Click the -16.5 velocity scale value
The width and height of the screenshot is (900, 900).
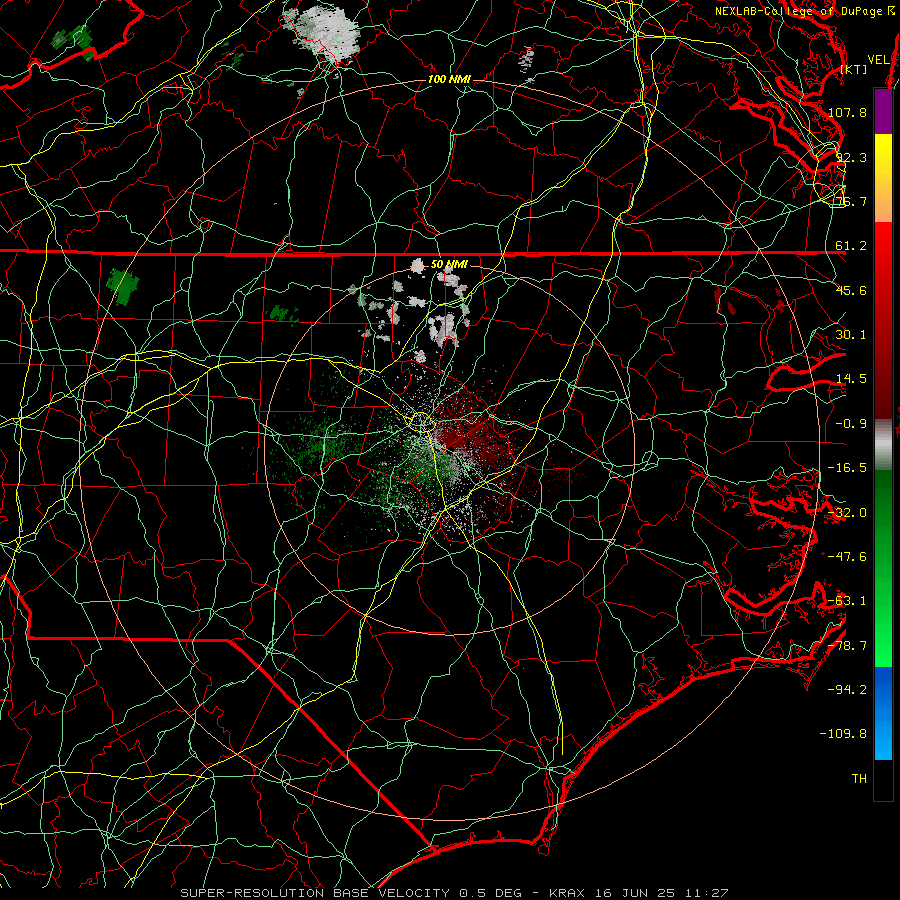pos(848,468)
